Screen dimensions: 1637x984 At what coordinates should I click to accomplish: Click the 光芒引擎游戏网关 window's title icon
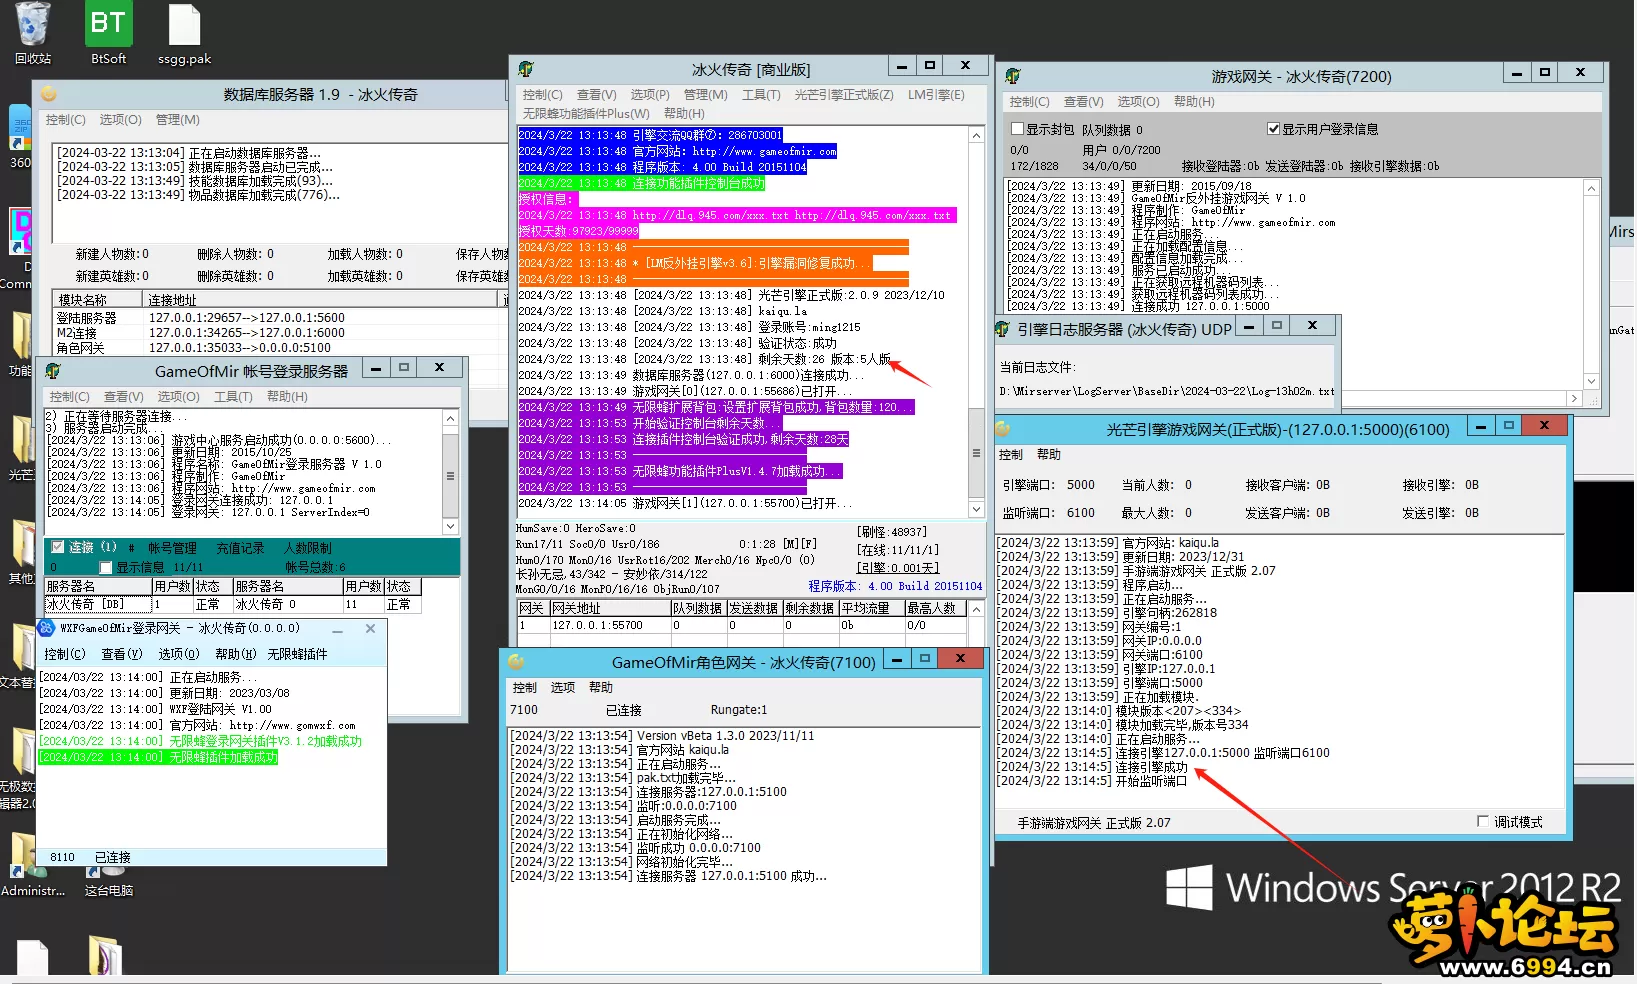pos(1003,429)
